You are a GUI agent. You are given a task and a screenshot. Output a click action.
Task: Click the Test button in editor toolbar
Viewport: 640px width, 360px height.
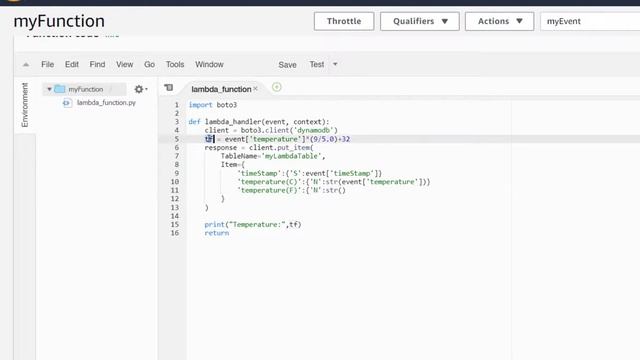[316, 64]
